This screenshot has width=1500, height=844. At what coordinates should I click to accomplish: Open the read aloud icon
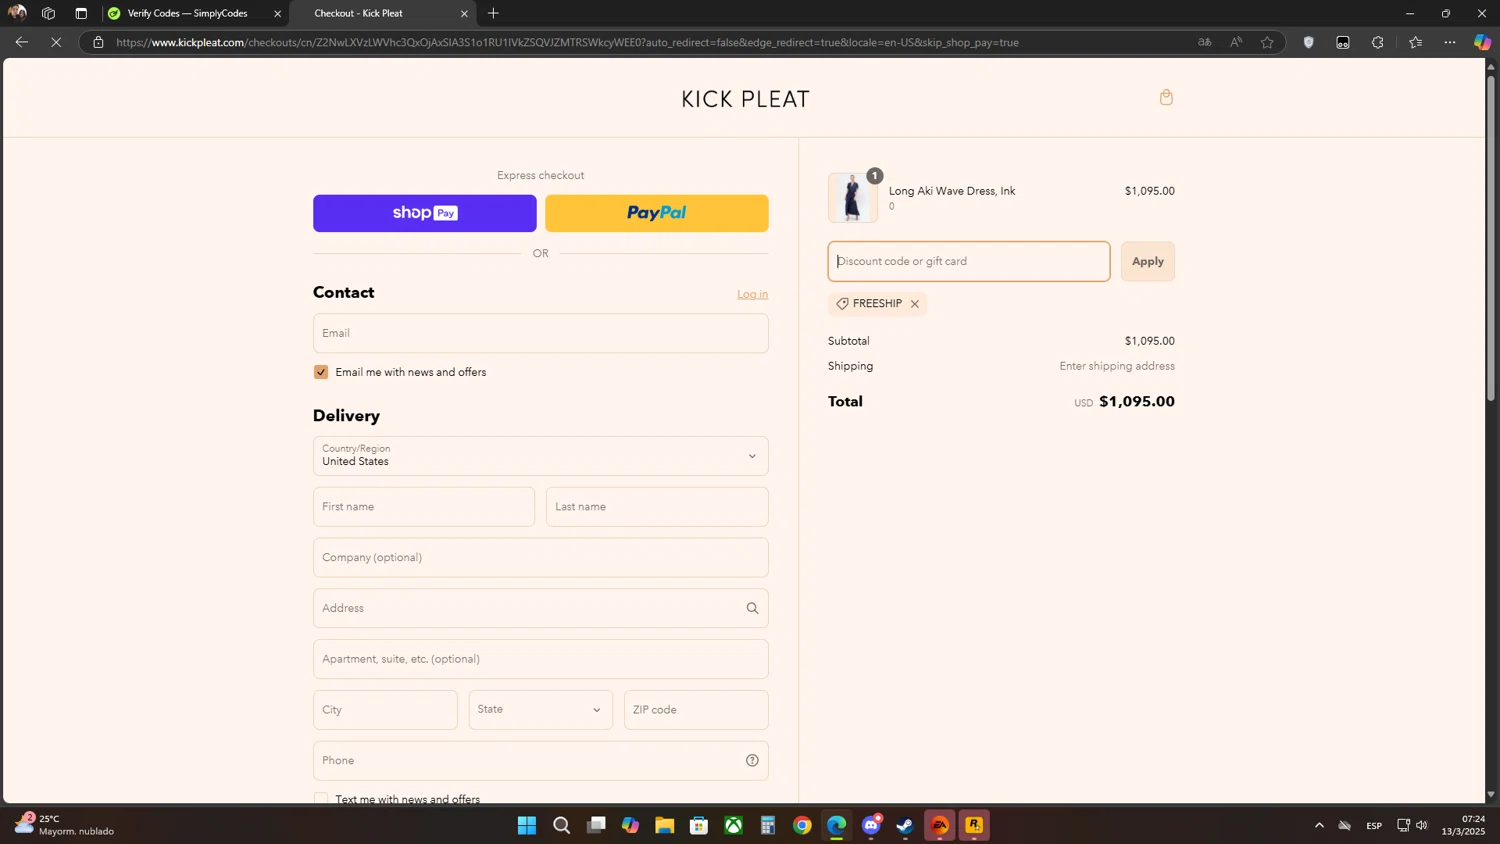(x=1236, y=42)
